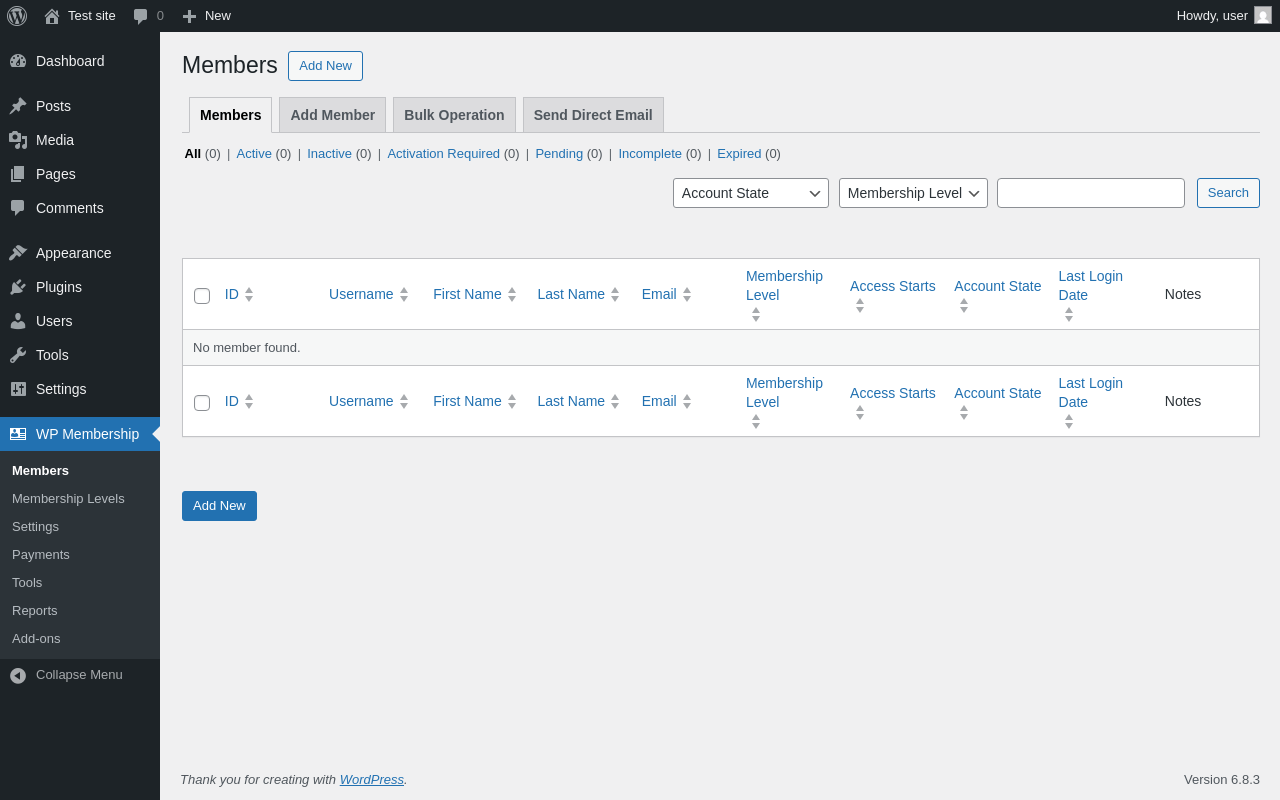Open the Membership Level filter dropdown

pyautogui.click(x=913, y=193)
